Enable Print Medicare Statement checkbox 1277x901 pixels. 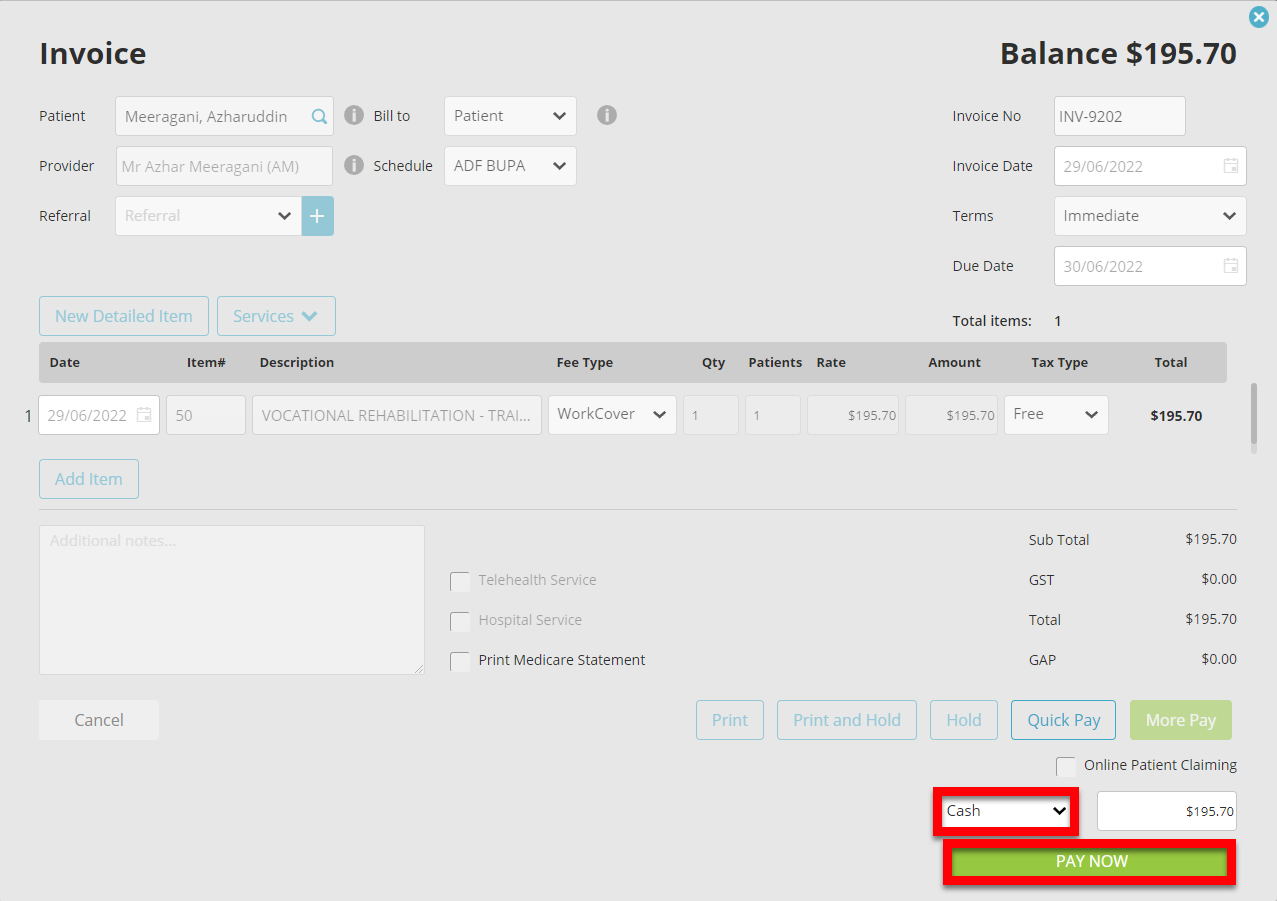460,661
